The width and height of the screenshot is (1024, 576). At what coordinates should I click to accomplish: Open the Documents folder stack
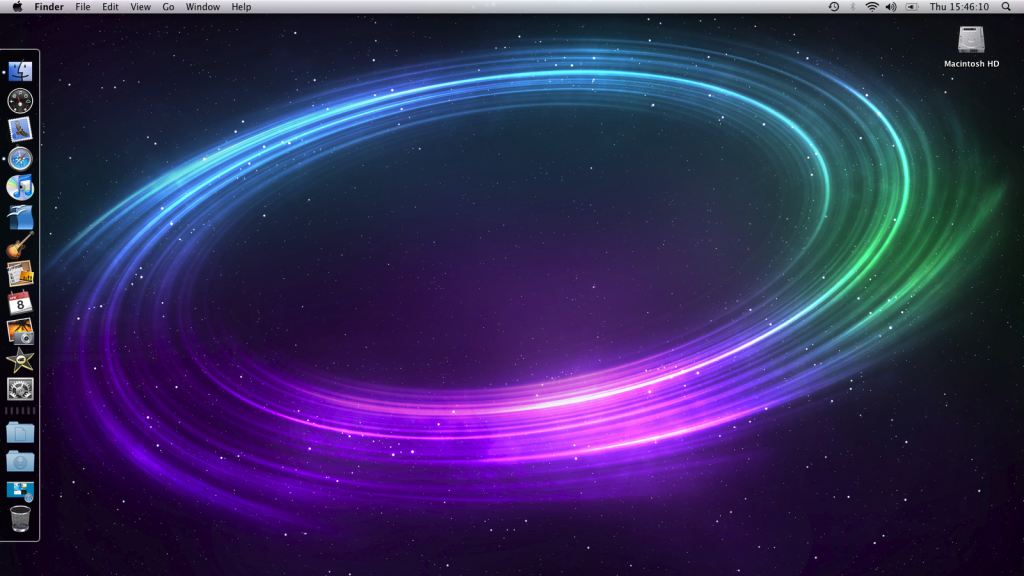[20, 432]
